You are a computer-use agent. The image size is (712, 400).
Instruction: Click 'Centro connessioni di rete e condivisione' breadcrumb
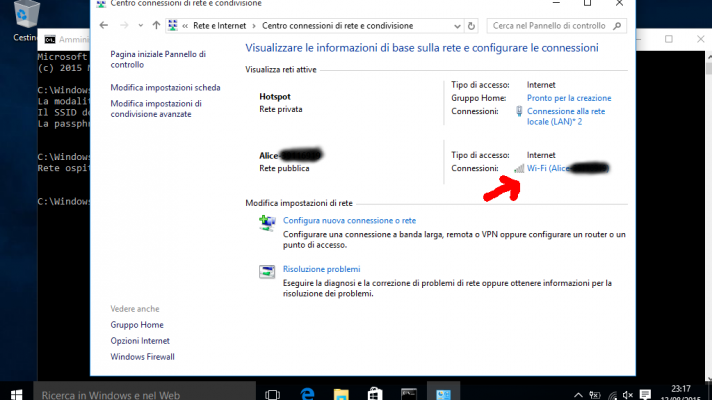coord(337,26)
